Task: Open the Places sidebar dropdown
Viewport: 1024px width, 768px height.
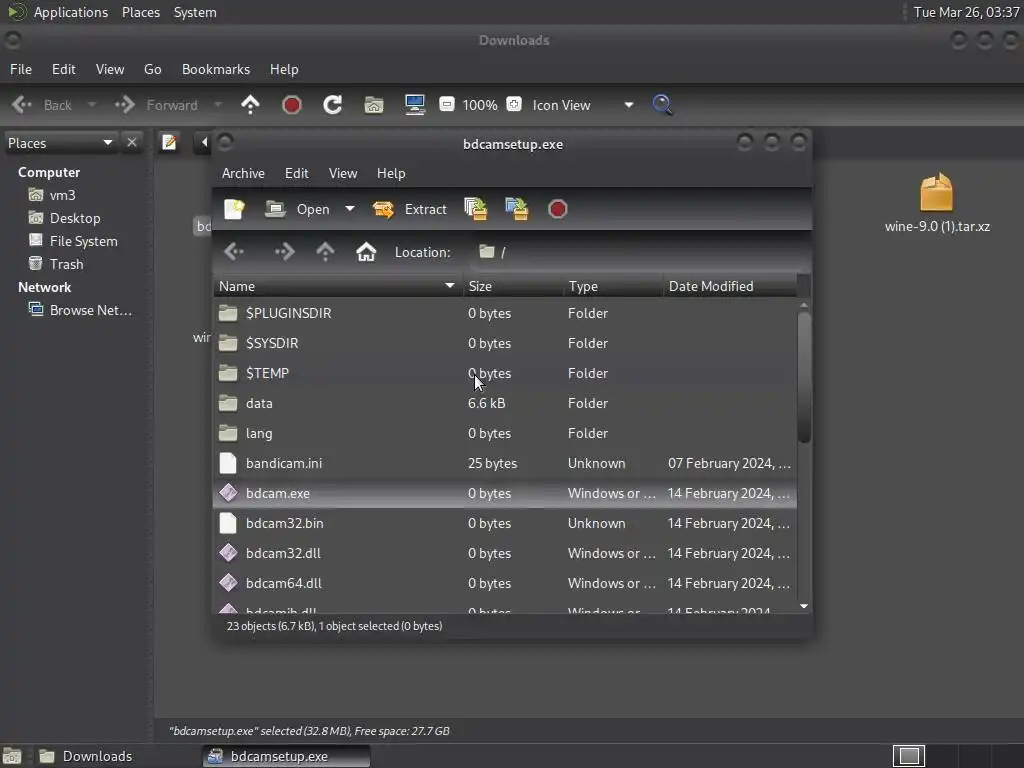Action: click(60, 143)
